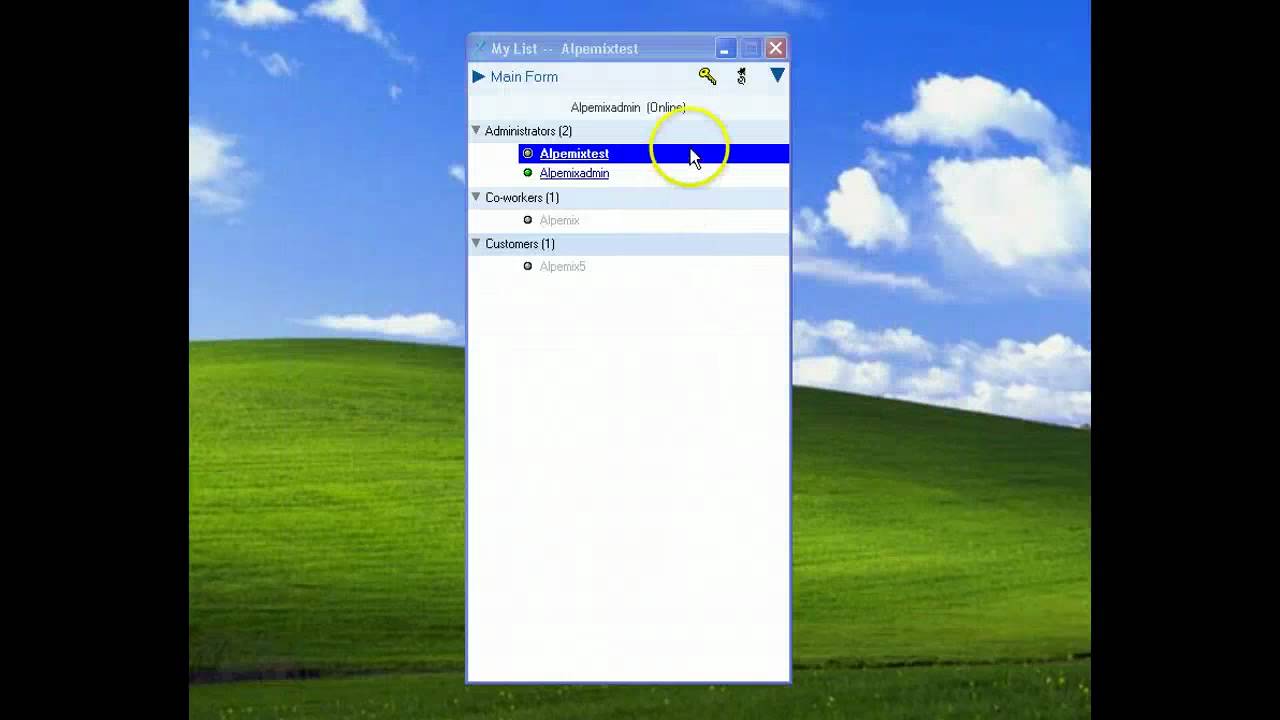
Task: Click the grey status dot beside Alpemix
Action: click(x=528, y=220)
